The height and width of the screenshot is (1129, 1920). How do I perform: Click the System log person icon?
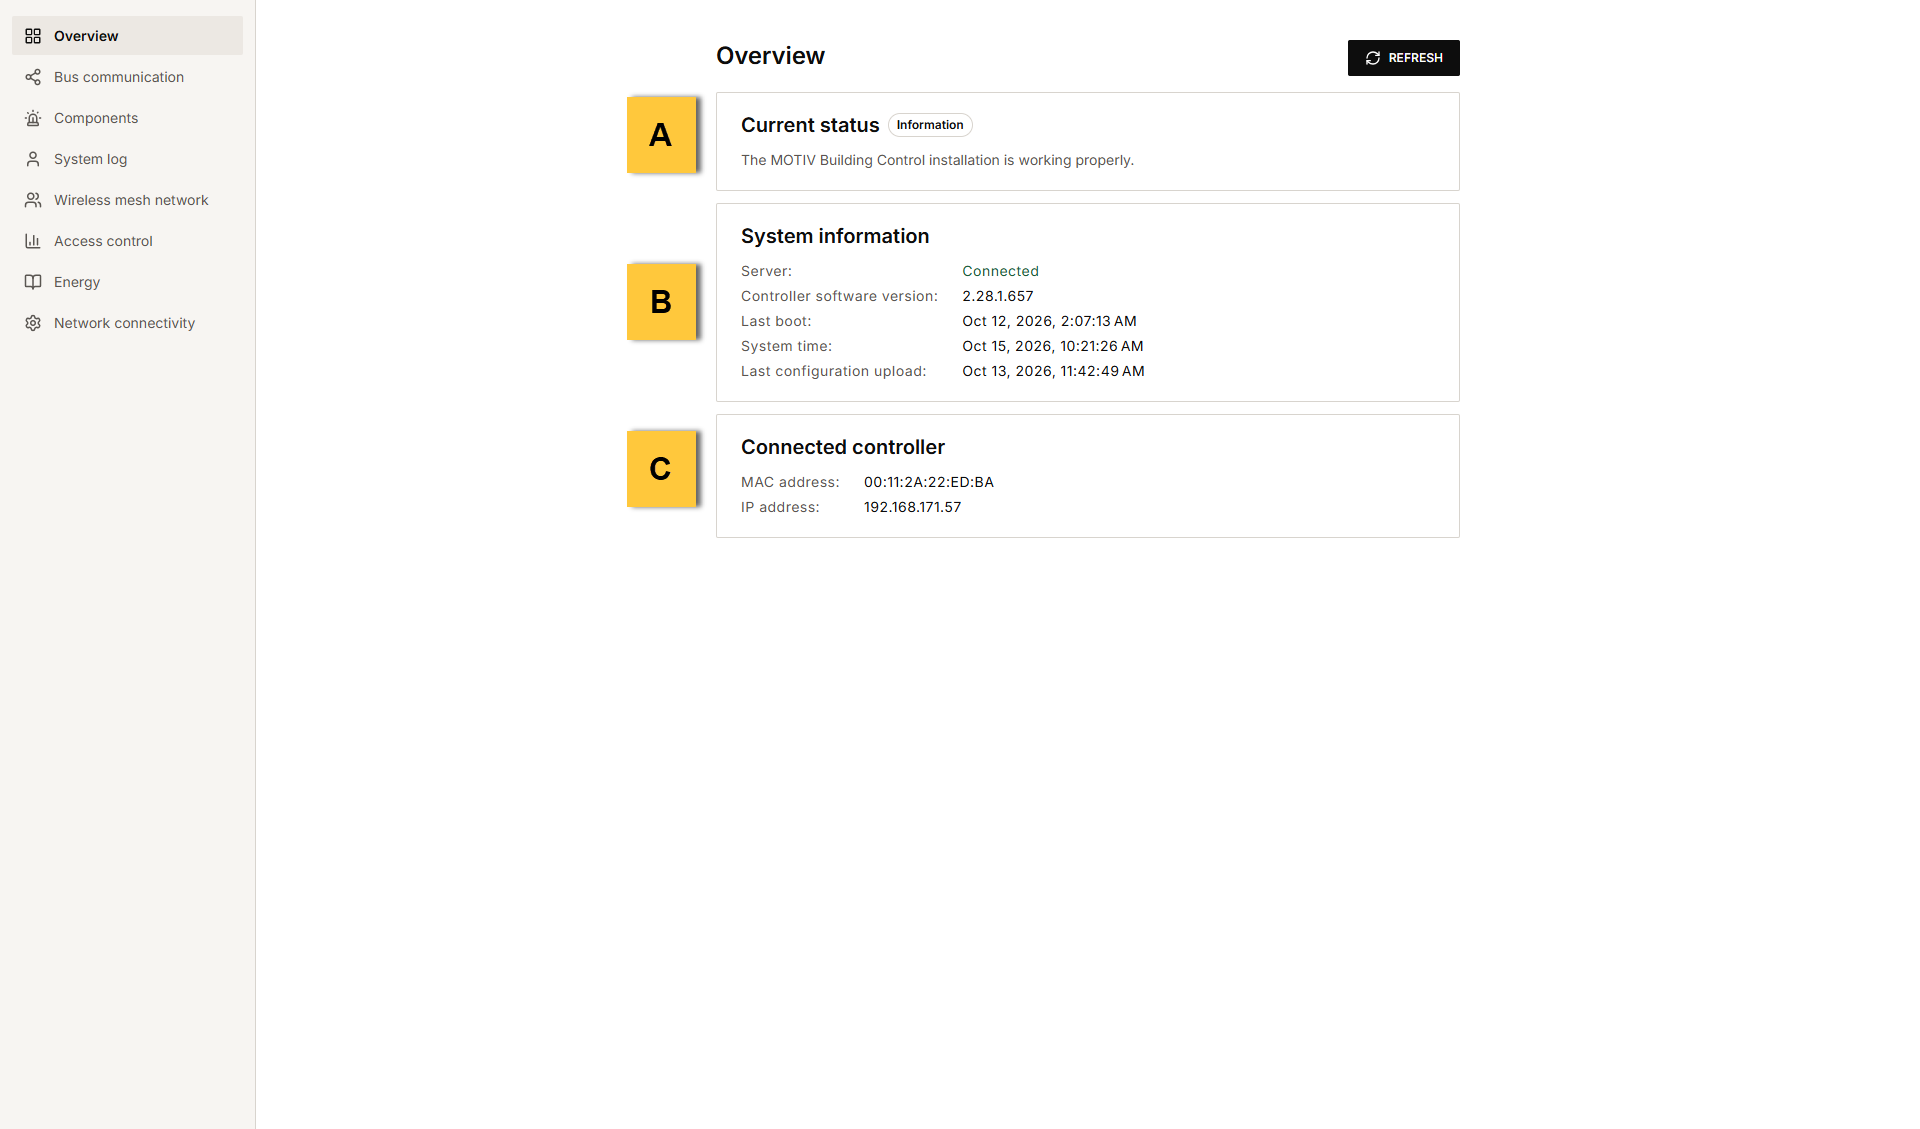click(33, 159)
